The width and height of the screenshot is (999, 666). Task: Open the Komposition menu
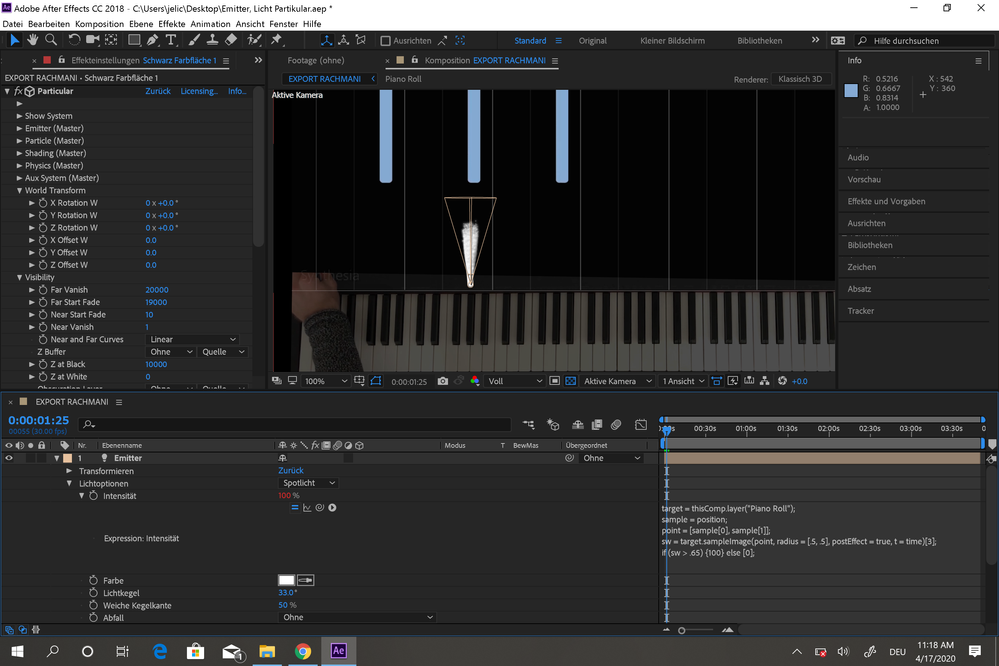(x=99, y=23)
